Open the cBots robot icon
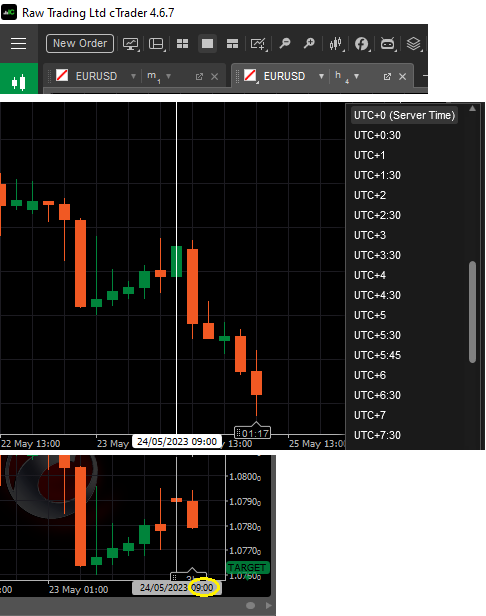The image size is (486, 616). point(387,44)
